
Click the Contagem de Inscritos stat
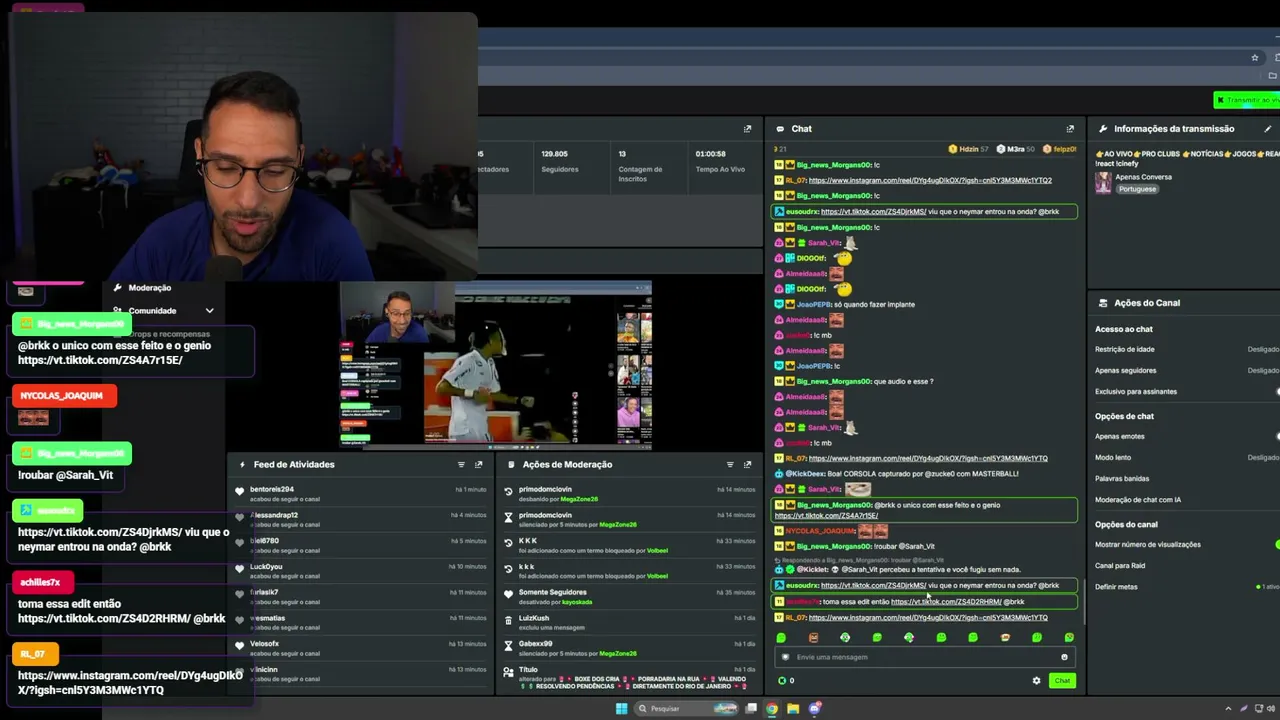tap(640, 166)
